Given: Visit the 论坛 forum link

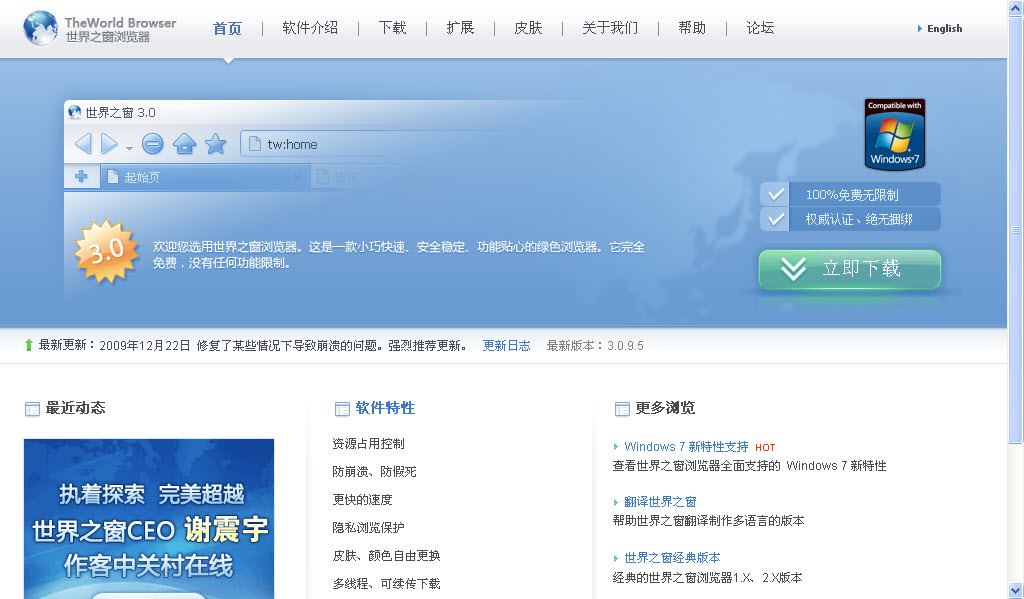Looking at the screenshot, I should [x=760, y=27].
